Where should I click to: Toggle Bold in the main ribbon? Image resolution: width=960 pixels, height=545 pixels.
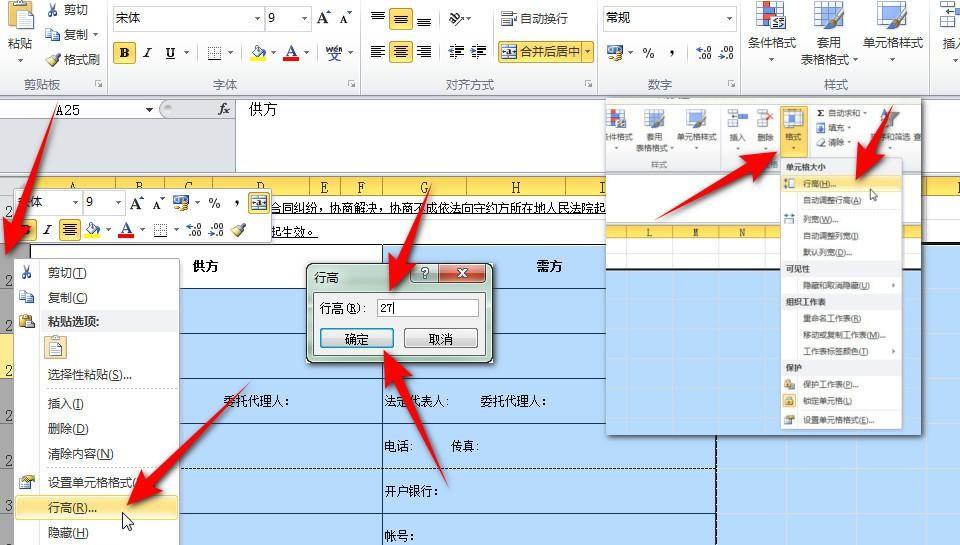point(124,53)
